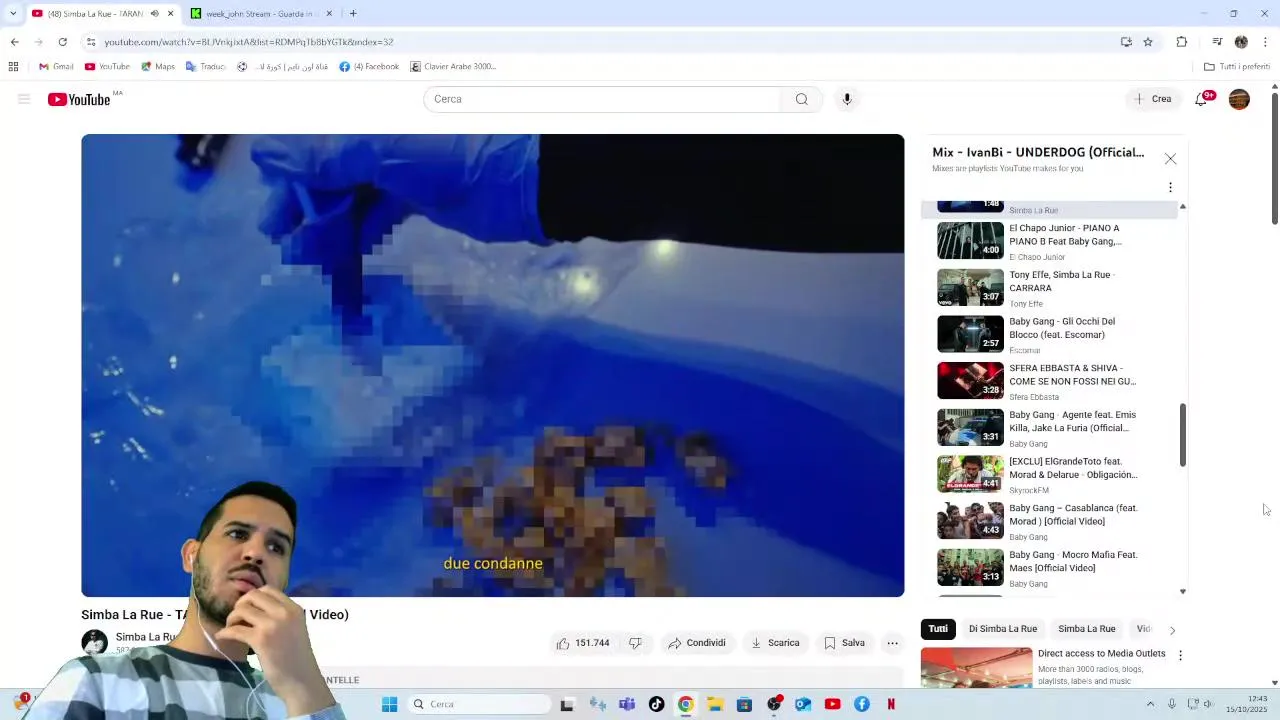Open TikTok from the taskbar
This screenshot has height=720, width=1280.
[656, 704]
